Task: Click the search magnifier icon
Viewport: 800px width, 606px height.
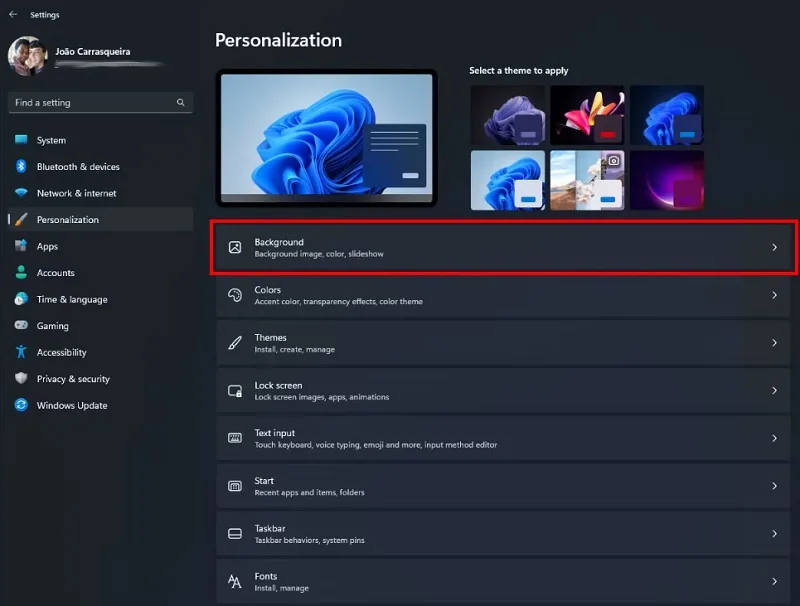Action: tap(181, 103)
